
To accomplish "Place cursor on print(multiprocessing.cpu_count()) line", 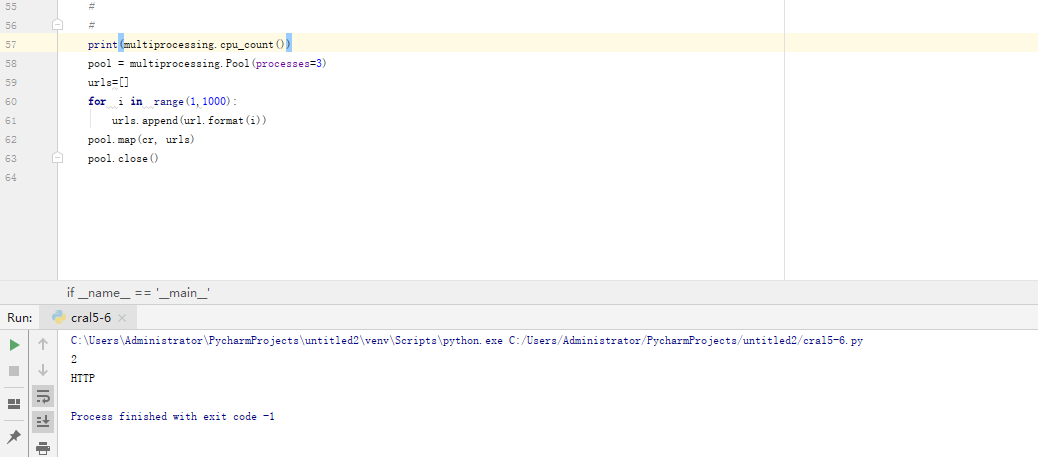I will click(x=189, y=44).
